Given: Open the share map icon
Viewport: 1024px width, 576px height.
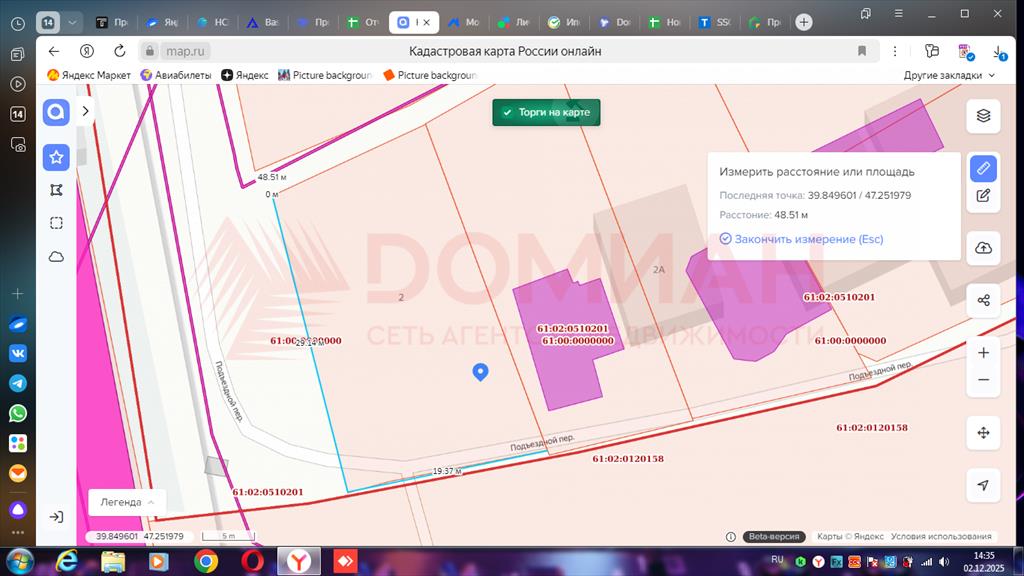Looking at the screenshot, I should coord(983,300).
